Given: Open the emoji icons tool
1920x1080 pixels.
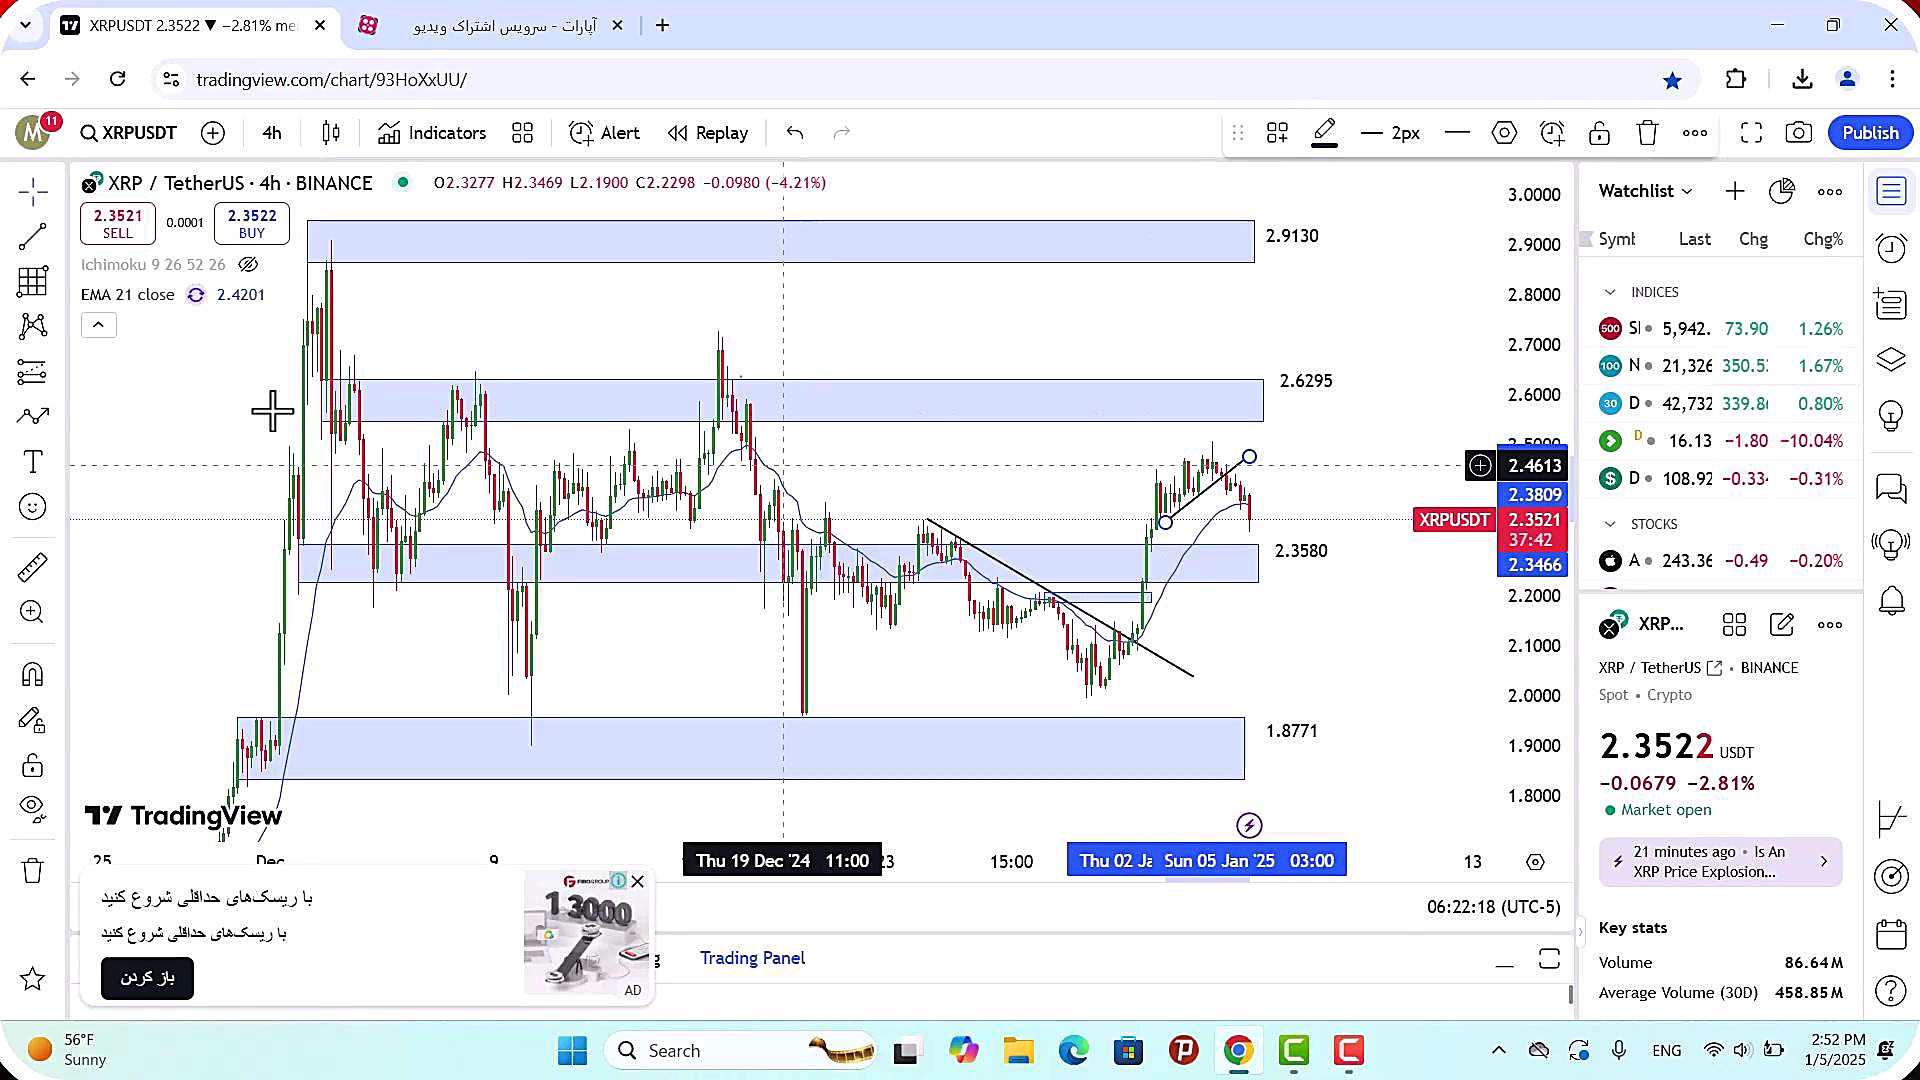Looking at the screenshot, I should coord(32,507).
